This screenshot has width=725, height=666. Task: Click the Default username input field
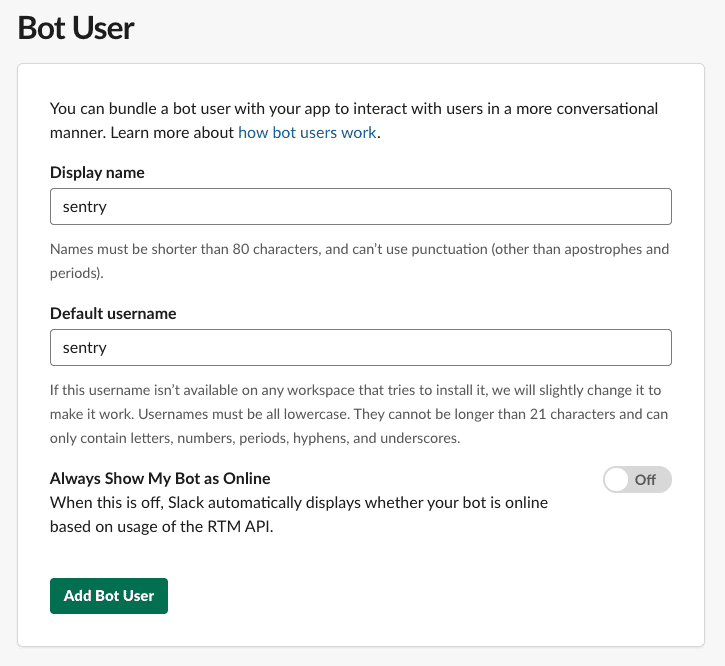click(361, 347)
